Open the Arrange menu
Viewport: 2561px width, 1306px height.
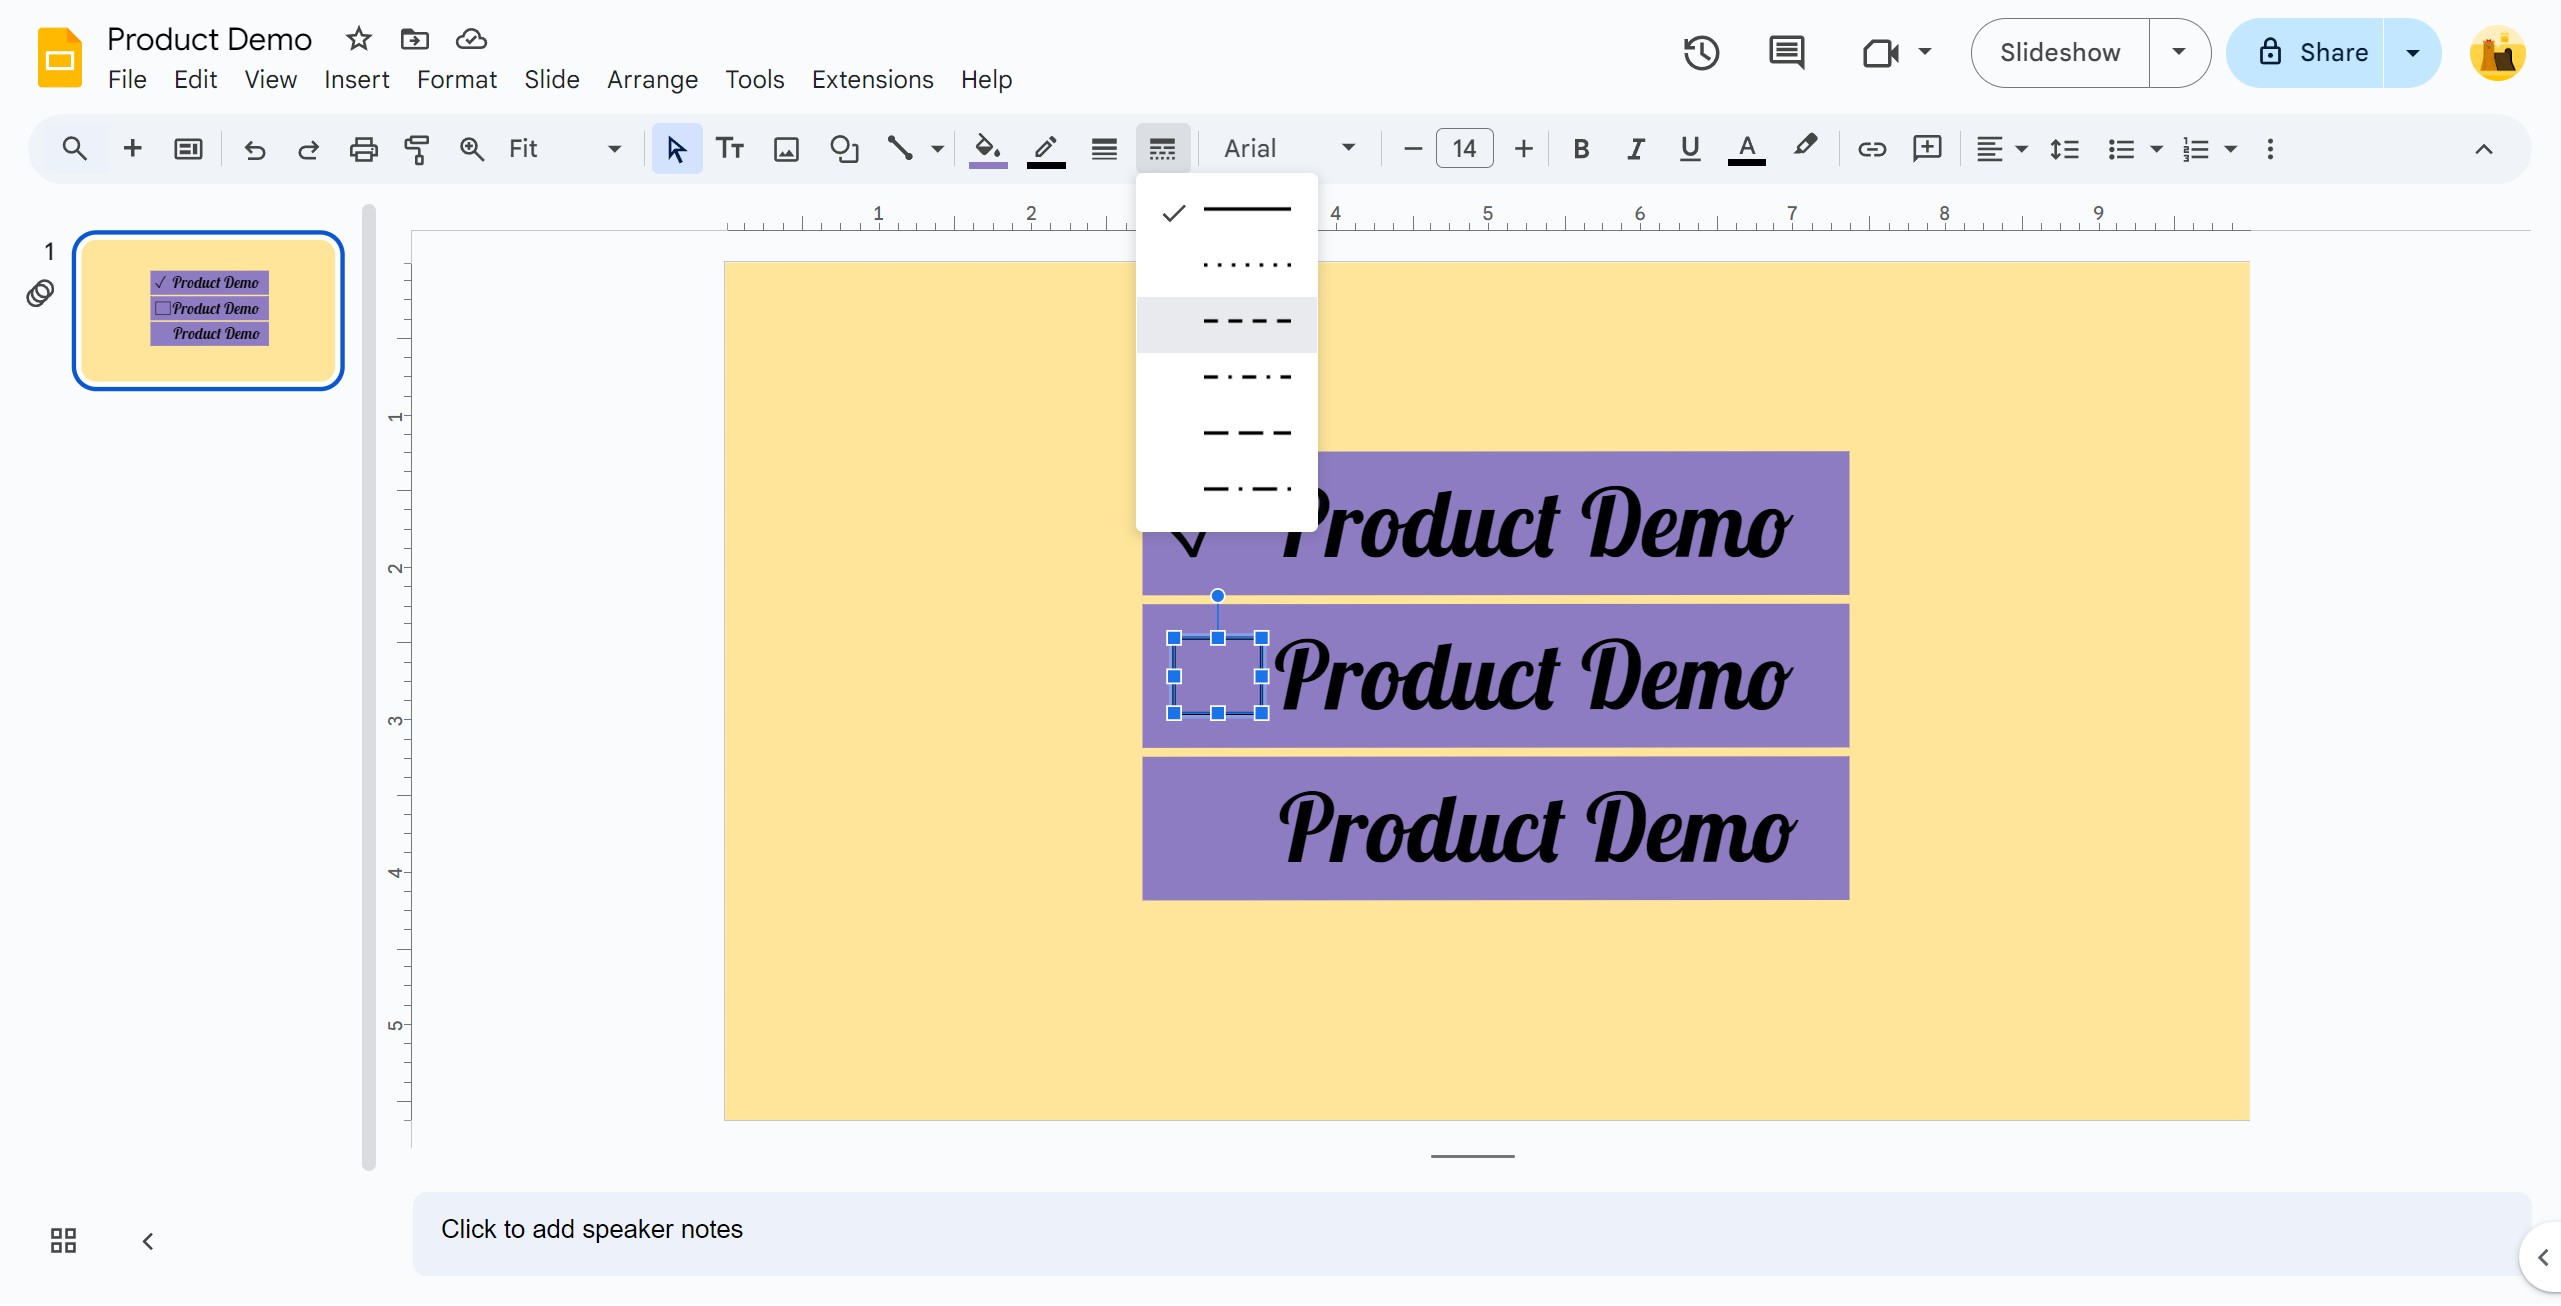pos(652,80)
